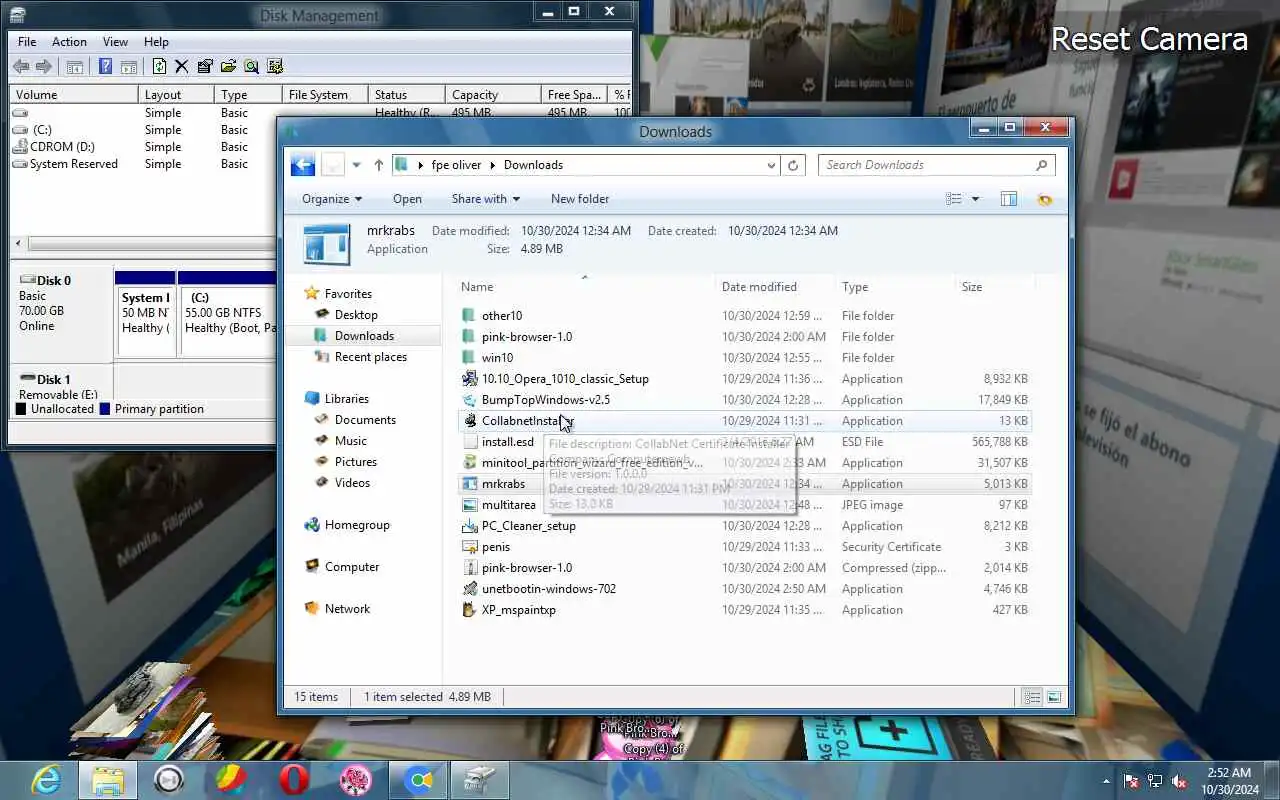Open the Organize dropdown menu
1280x800 pixels.
pos(332,199)
